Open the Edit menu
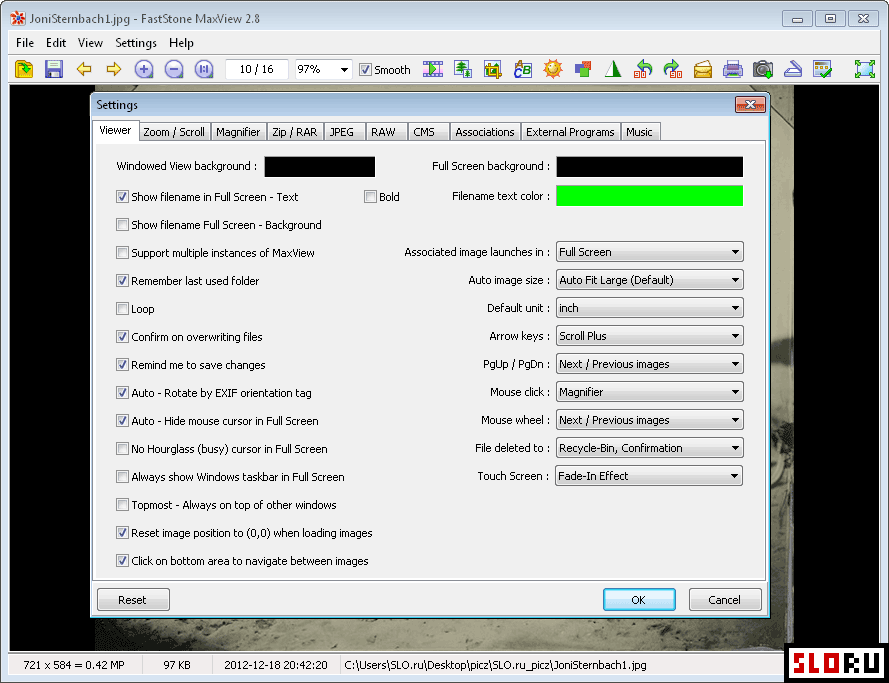This screenshot has height=683, width=889. 56,43
